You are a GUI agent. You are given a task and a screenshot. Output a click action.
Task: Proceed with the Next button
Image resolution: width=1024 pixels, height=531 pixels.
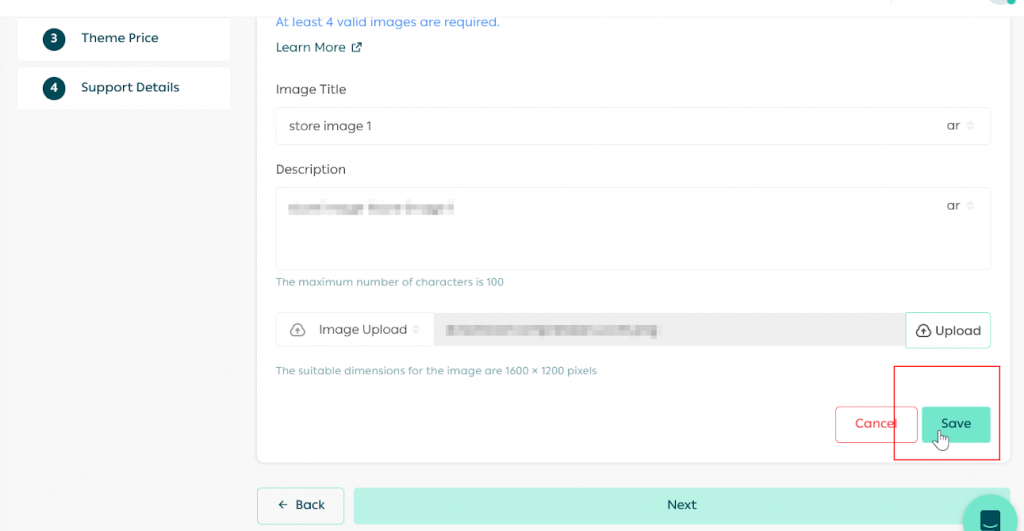(x=681, y=505)
